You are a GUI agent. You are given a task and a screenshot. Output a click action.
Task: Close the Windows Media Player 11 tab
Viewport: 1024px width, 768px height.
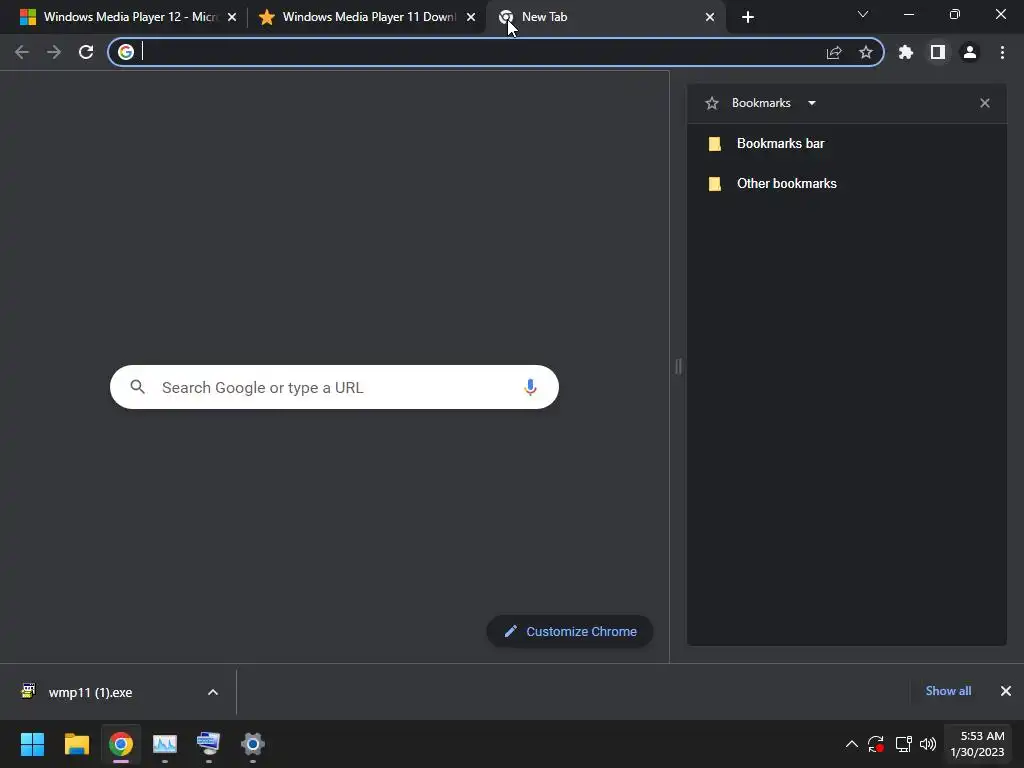[x=471, y=17]
